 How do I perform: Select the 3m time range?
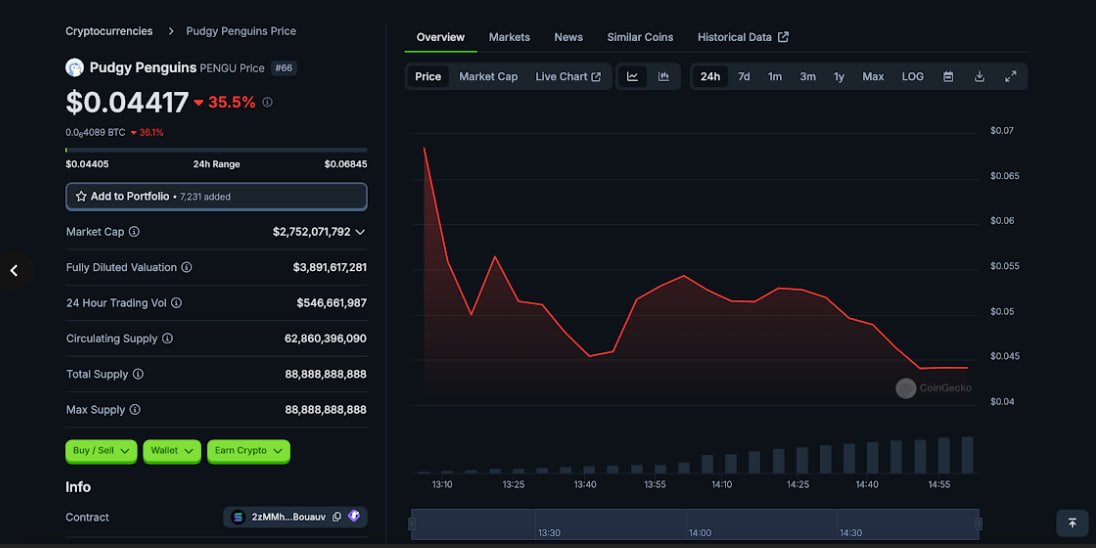[x=807, y=76]
